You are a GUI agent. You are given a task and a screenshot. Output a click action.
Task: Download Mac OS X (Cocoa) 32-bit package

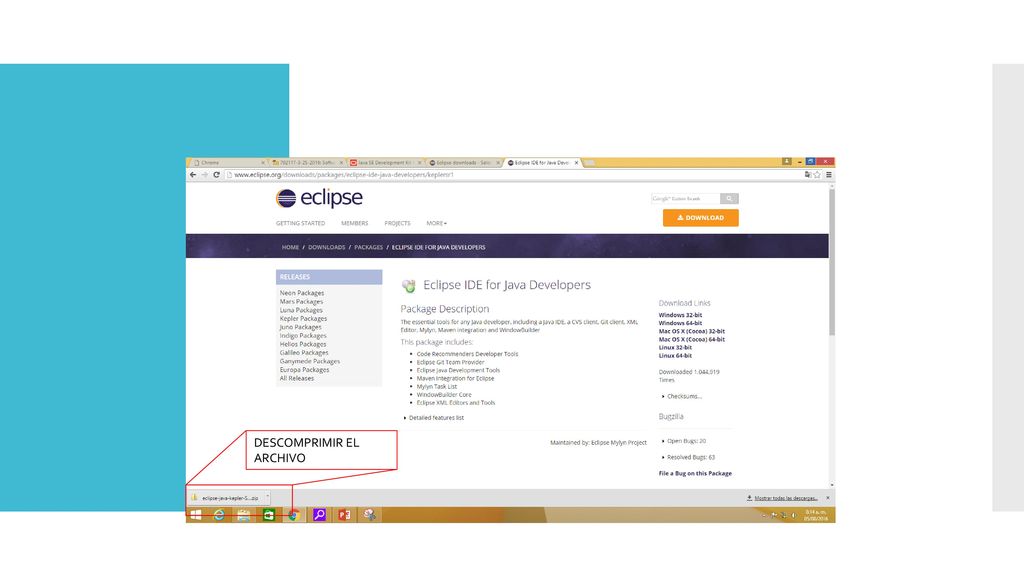pos(692,331)
